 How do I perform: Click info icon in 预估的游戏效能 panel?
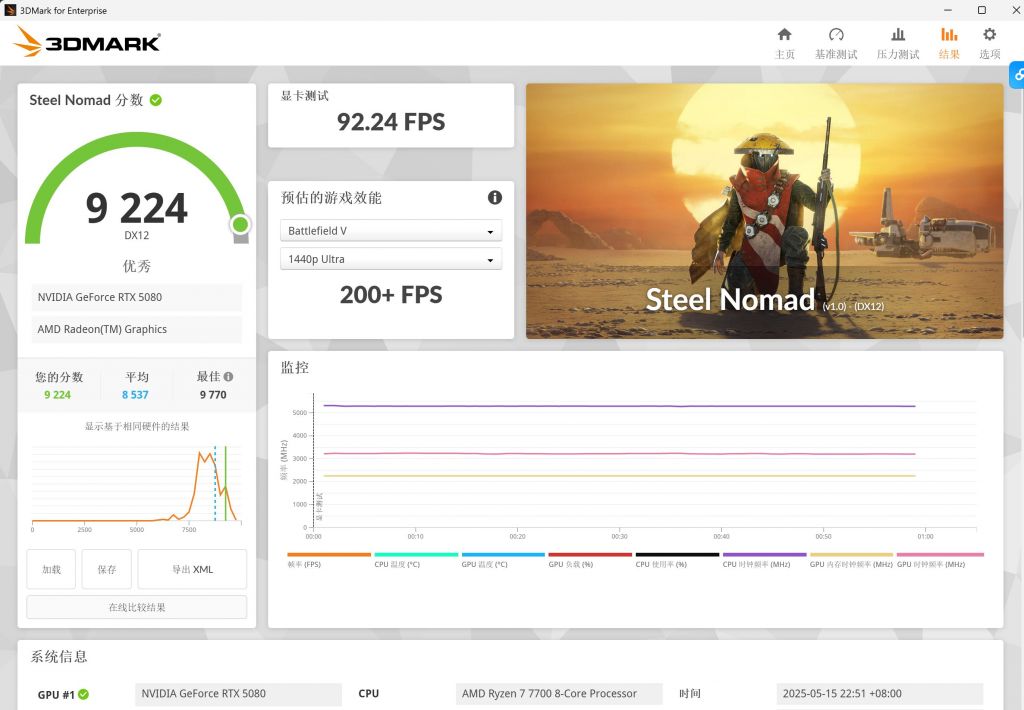coord(494,198)
